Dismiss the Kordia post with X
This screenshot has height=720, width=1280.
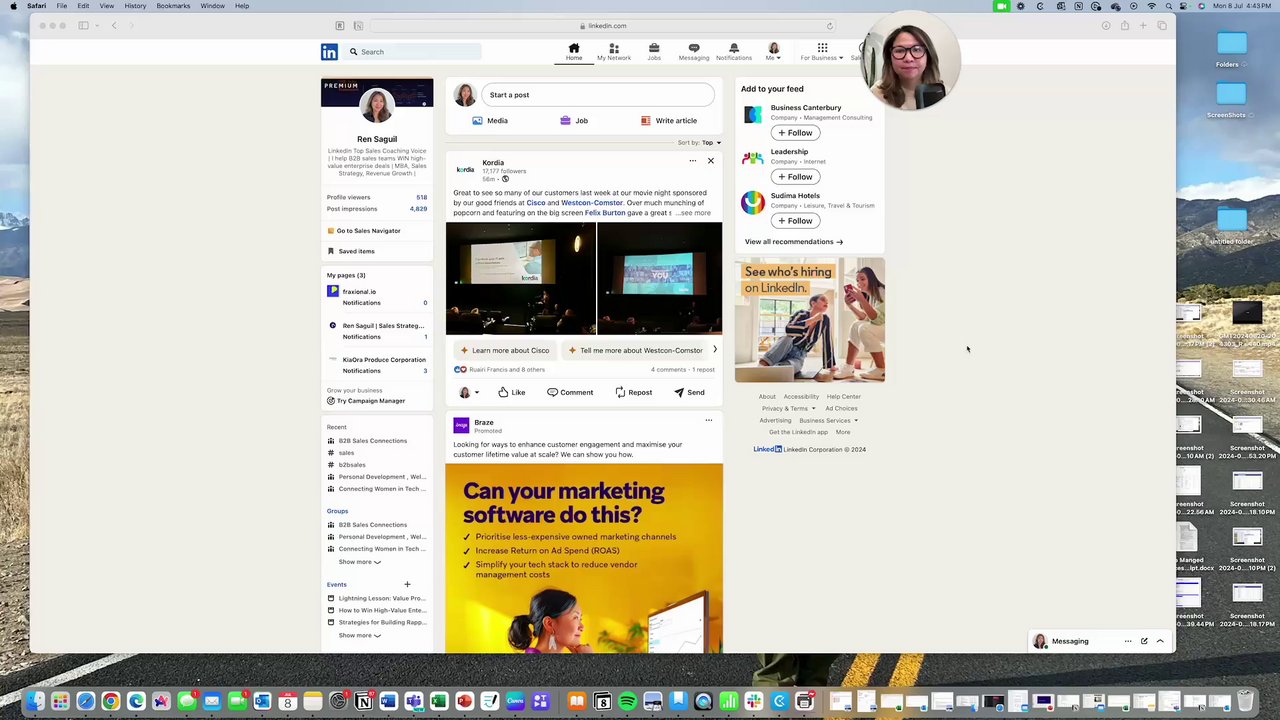(711, 161)
